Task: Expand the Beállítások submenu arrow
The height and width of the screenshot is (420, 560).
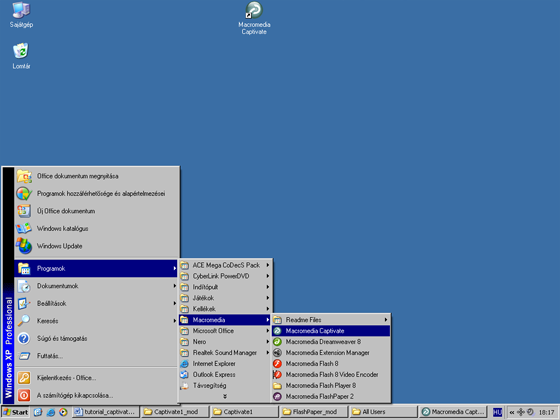Action: 175,303
